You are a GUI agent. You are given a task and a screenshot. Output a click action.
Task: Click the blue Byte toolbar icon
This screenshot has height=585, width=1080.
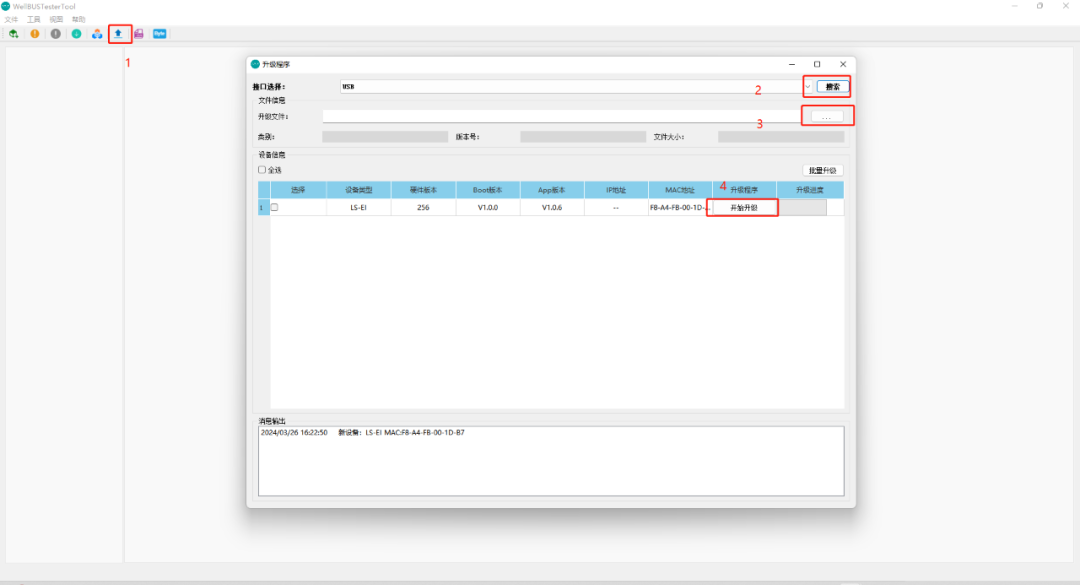(x=160, y=34)
